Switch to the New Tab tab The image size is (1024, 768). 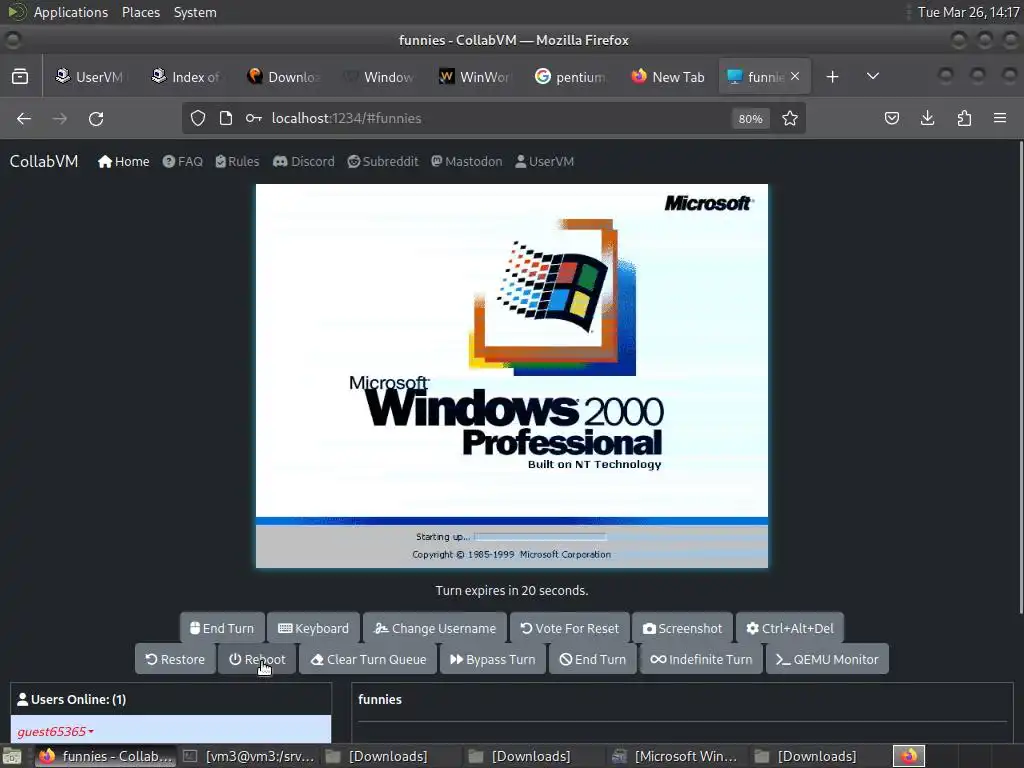coord(668,77)
